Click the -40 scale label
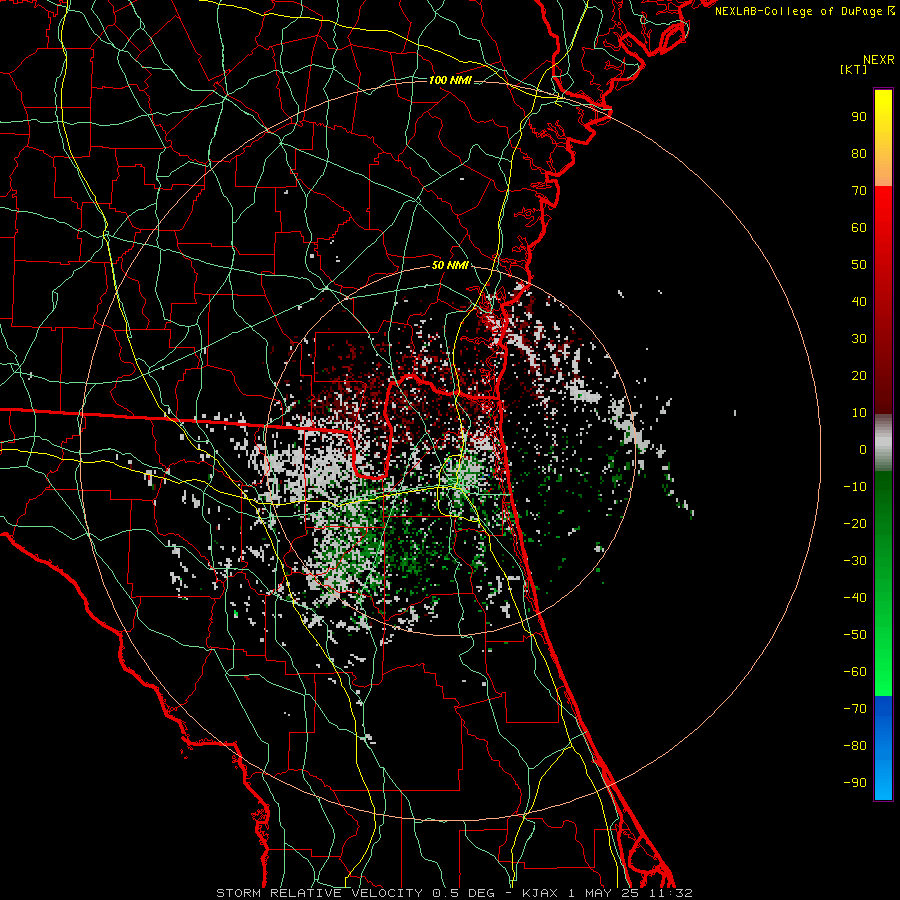Viewport: 900px width, 900px height. pos(855,598)
